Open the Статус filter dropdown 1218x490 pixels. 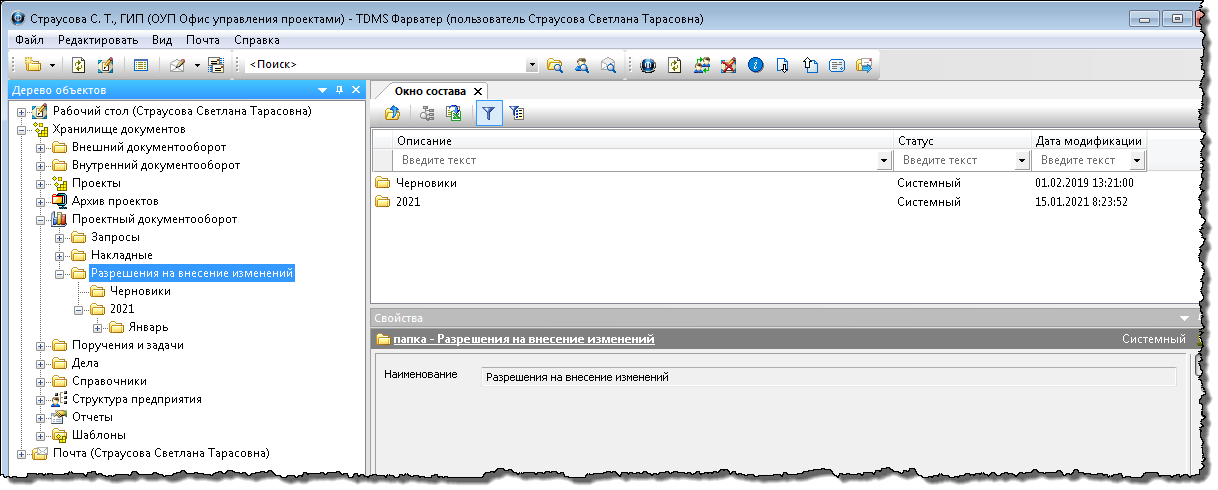pyautogui.click(x=1021, y=160)
